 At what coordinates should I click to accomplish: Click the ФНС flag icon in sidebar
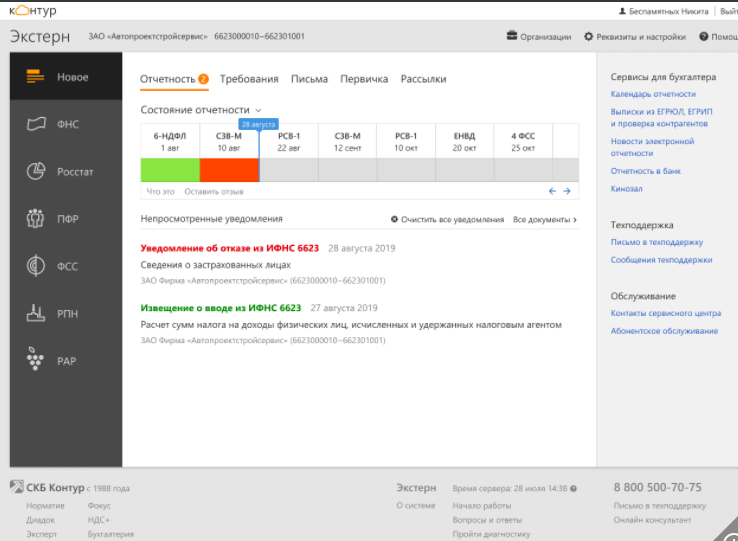click(x=36, y=124)
